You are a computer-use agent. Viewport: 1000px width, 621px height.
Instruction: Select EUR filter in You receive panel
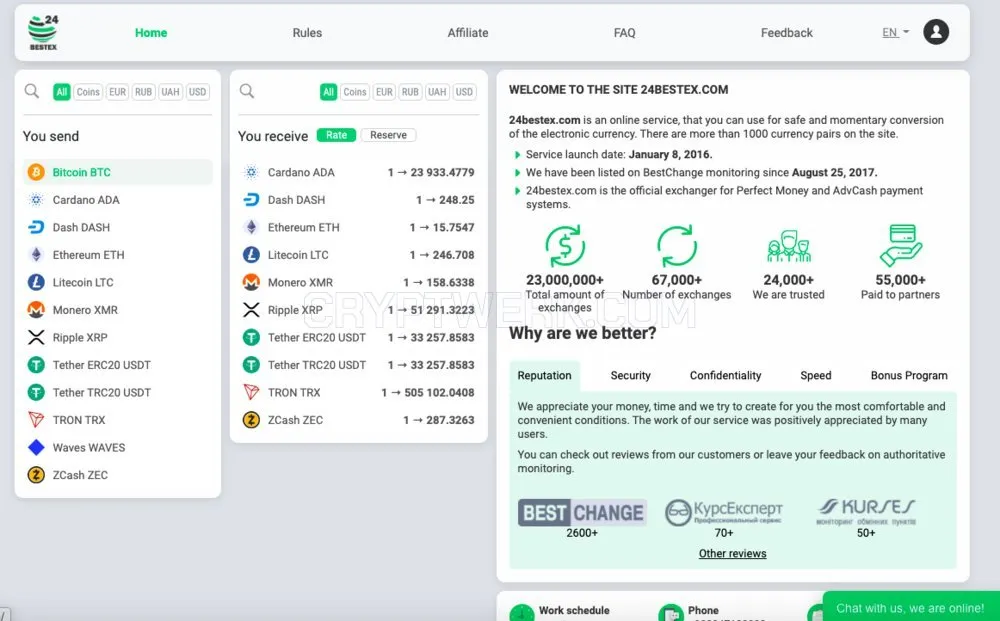384,92
